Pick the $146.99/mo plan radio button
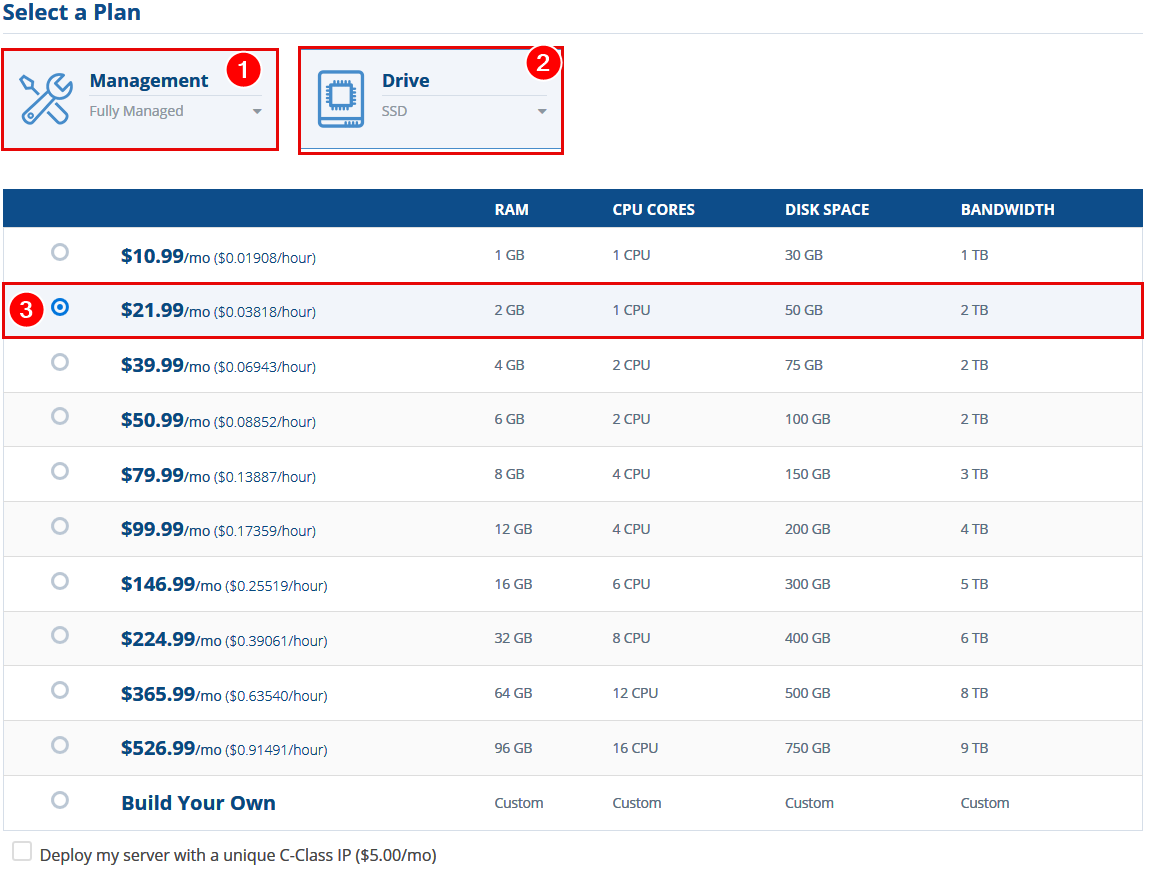Image resolution: width=1157 pixels, height=876 pixels. coord(60,582)
